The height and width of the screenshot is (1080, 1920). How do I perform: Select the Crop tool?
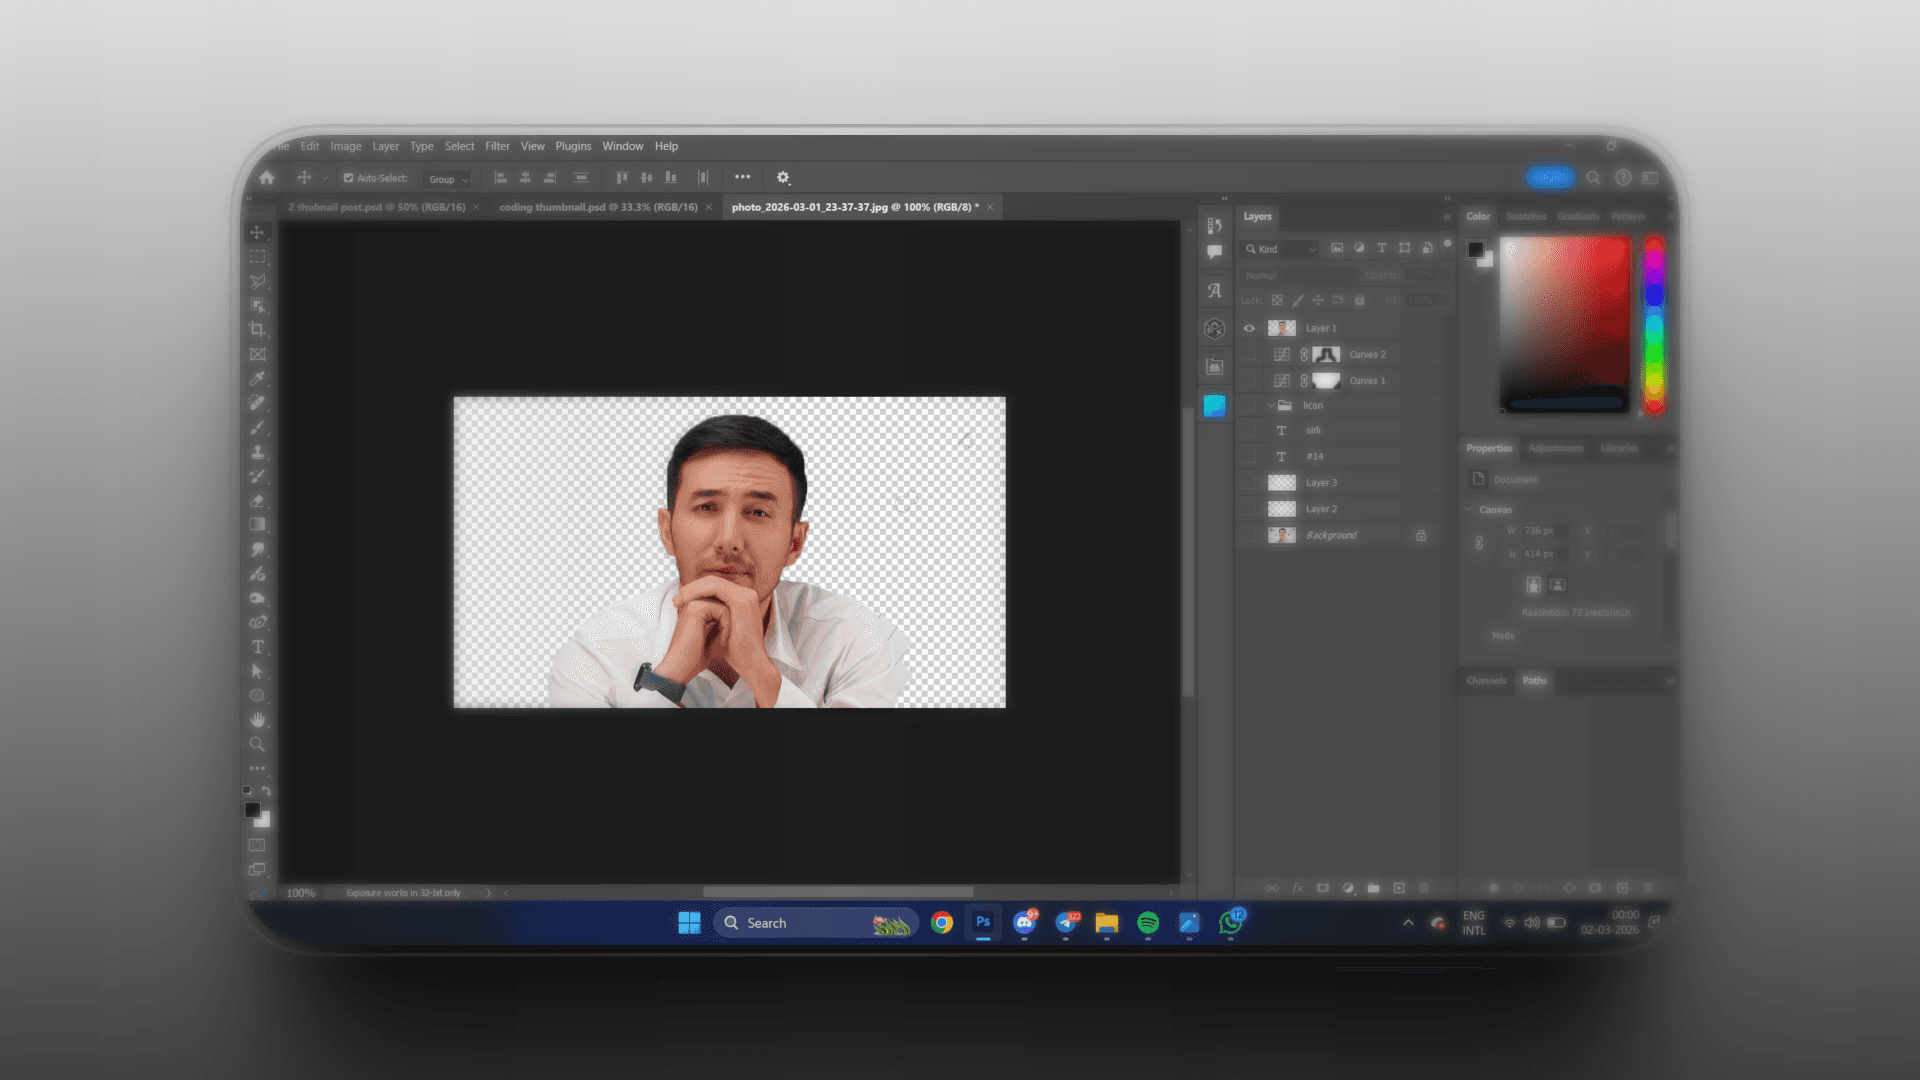pyautogui.click(x=258, y=330)
